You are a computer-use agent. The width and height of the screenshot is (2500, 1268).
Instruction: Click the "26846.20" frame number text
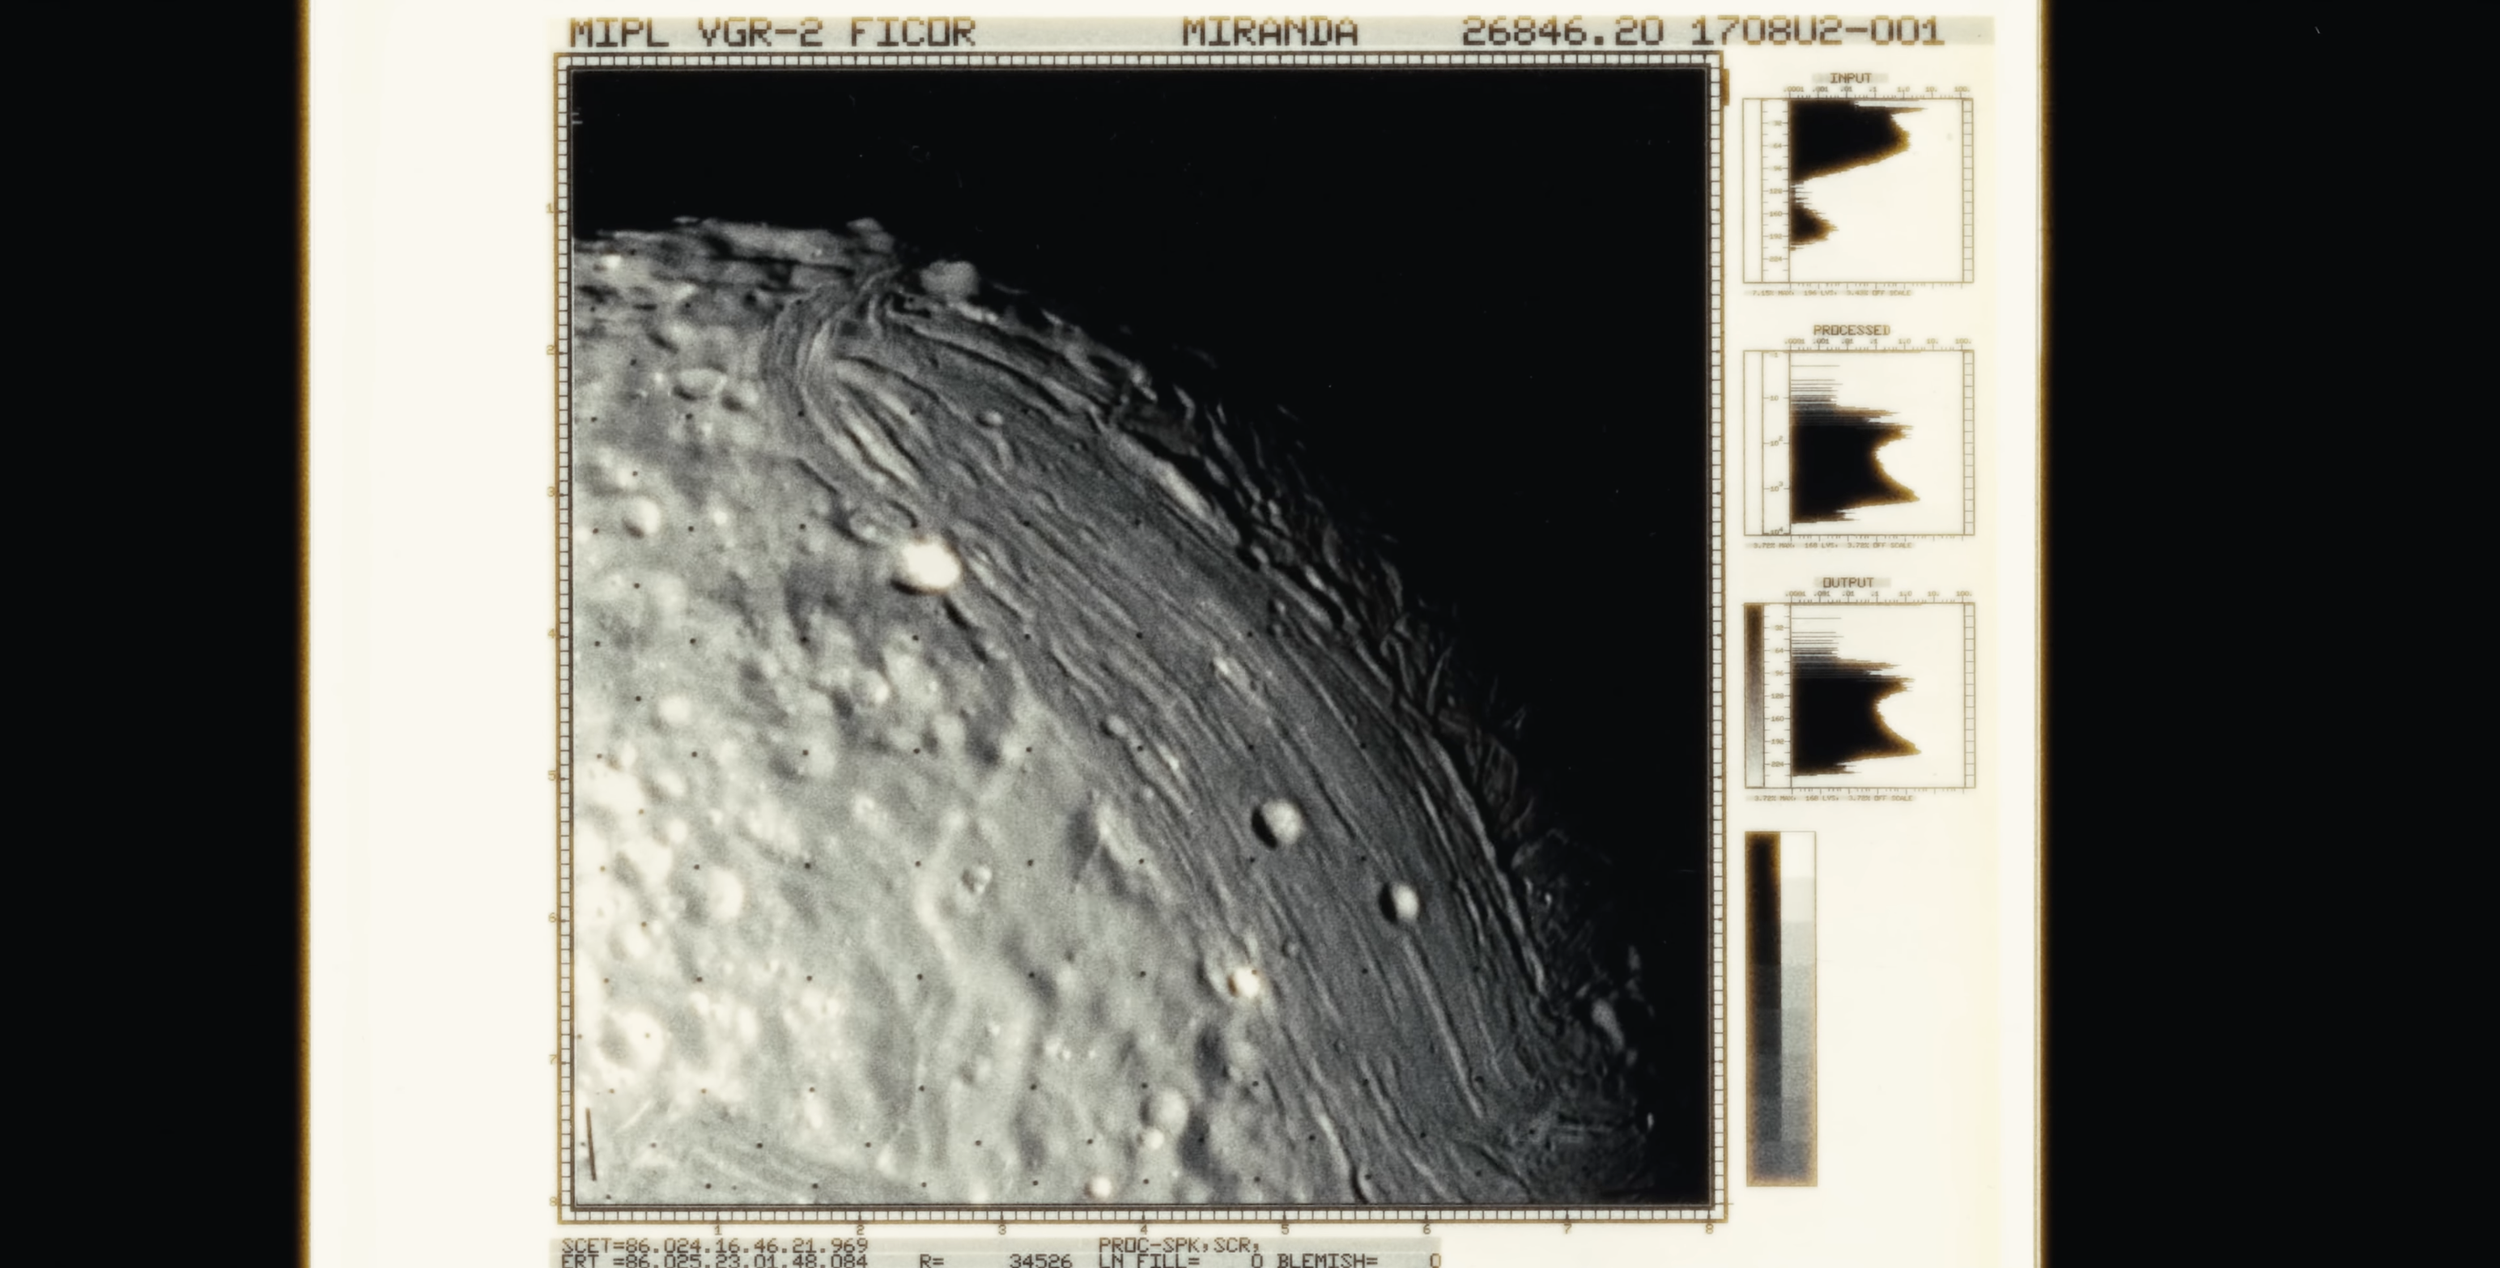coord(1562,33)
